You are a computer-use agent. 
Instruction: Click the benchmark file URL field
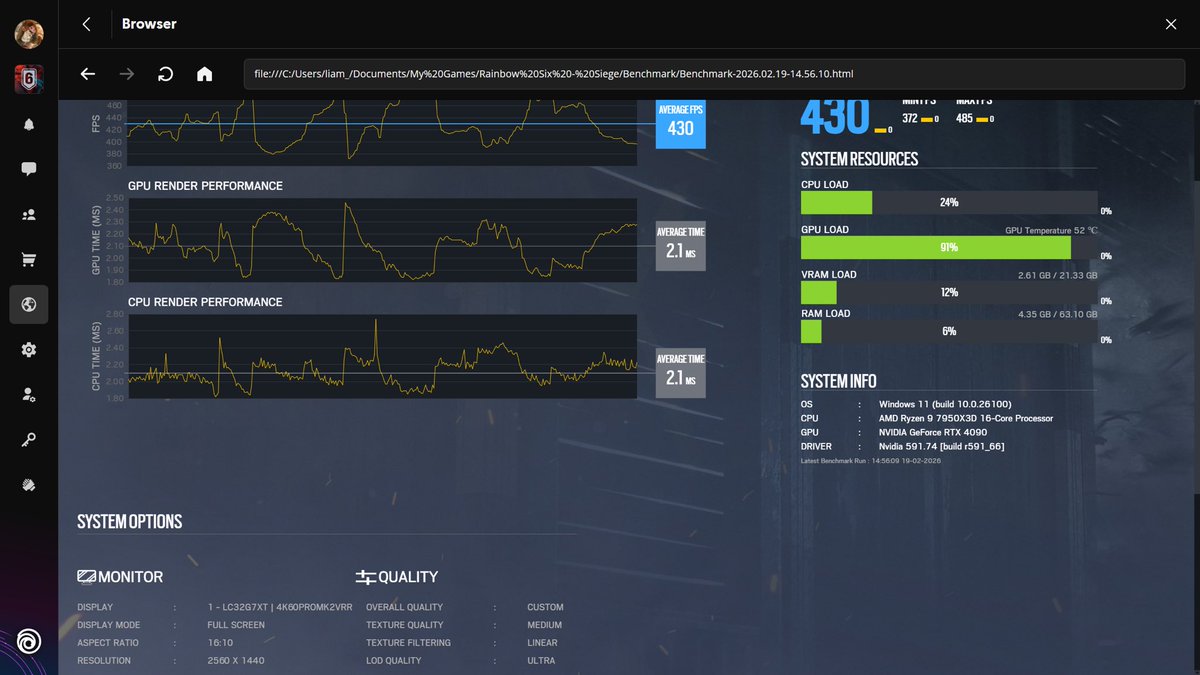coord(715,74)
